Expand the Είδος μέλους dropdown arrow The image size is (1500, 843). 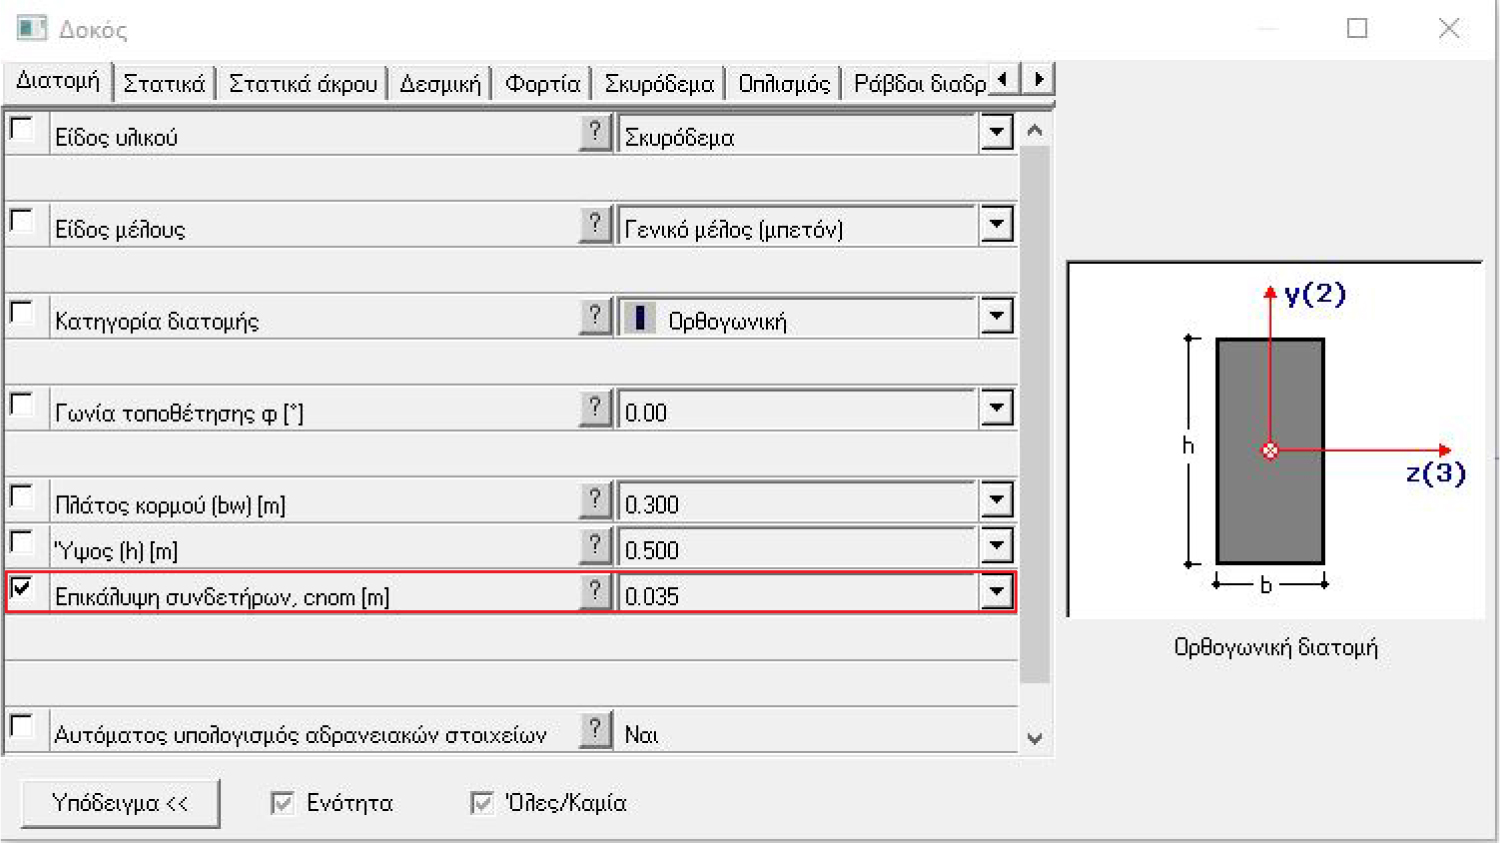click(996, 225)
